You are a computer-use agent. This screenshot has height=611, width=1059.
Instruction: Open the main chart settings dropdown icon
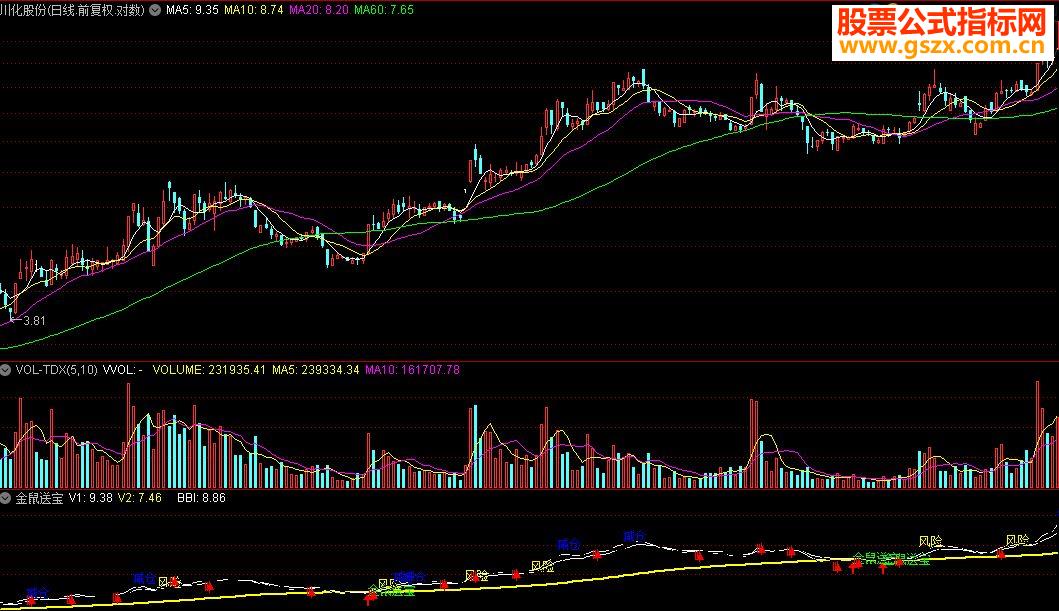[155, 10]
